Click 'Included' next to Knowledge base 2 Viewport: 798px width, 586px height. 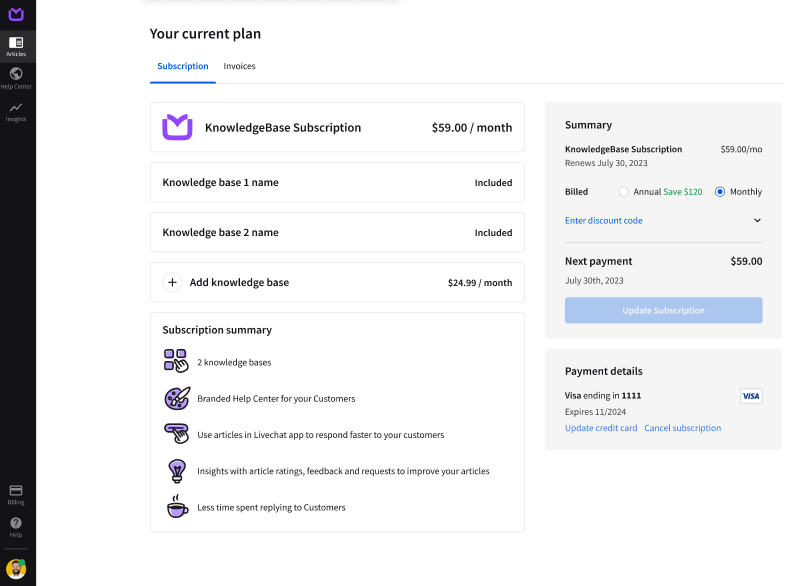point(493,233)
